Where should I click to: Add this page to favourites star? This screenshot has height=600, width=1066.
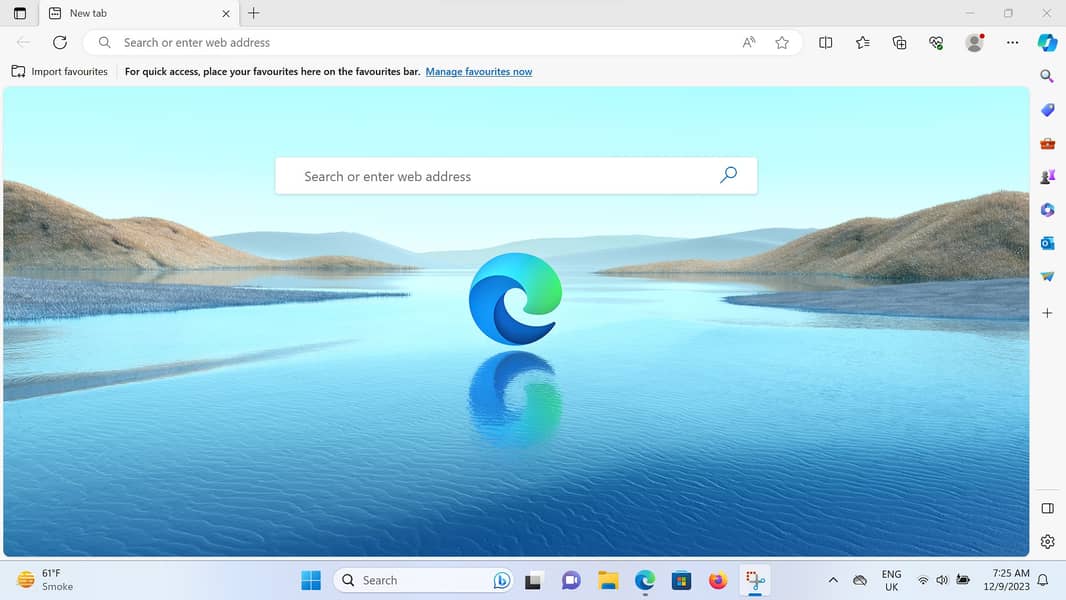(782, 43)
